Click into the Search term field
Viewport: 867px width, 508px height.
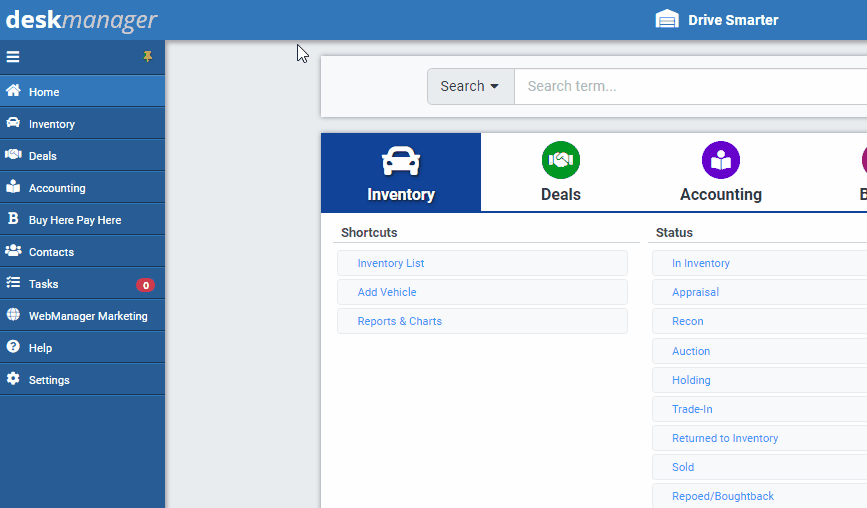(690, 87)
